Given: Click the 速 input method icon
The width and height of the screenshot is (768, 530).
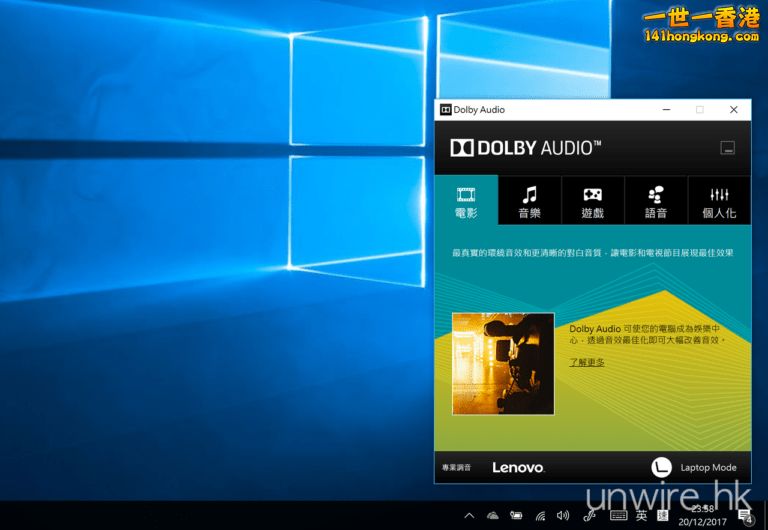Looking at the screenshot, I should (x=663, y=515).
